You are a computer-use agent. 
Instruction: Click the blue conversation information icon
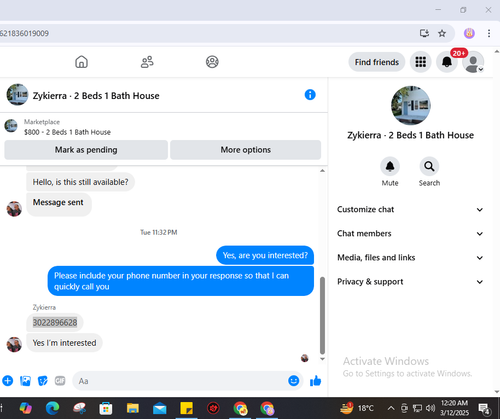point(310,95)
